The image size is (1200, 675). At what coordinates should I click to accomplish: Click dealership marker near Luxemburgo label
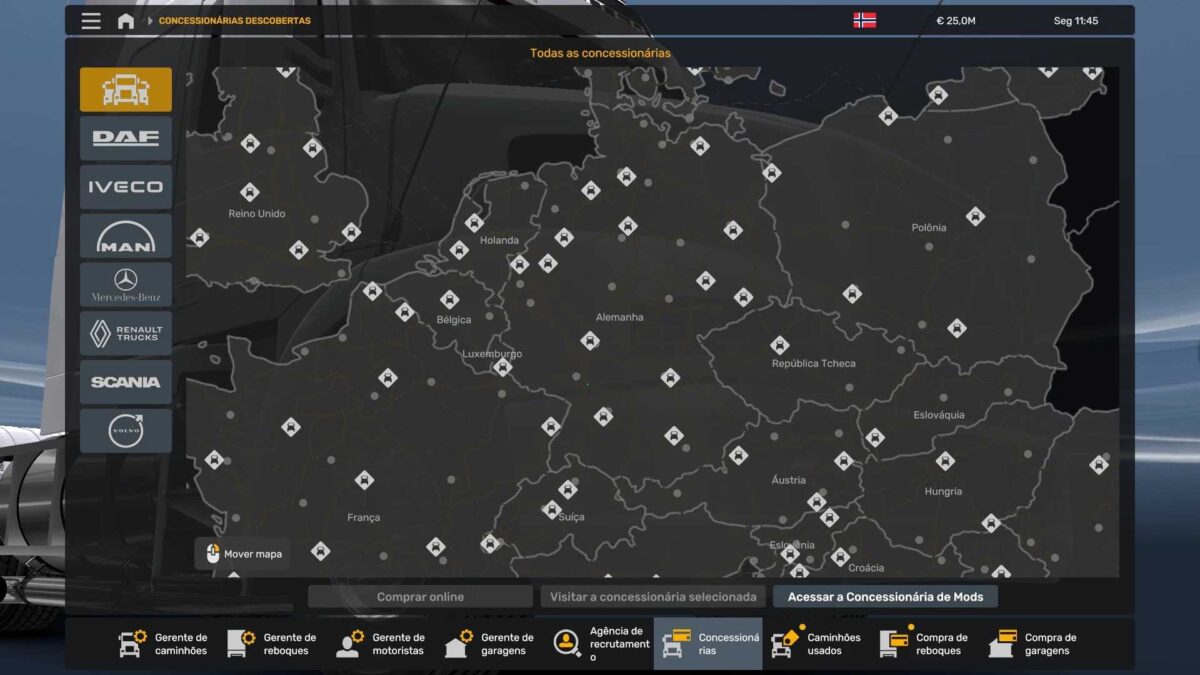pos(502,368)
